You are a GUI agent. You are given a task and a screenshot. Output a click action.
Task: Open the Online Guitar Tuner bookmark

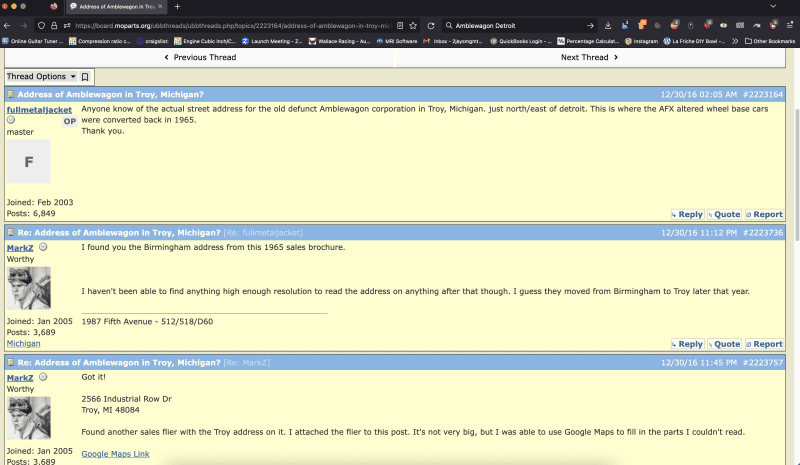[x=33, y=41]
